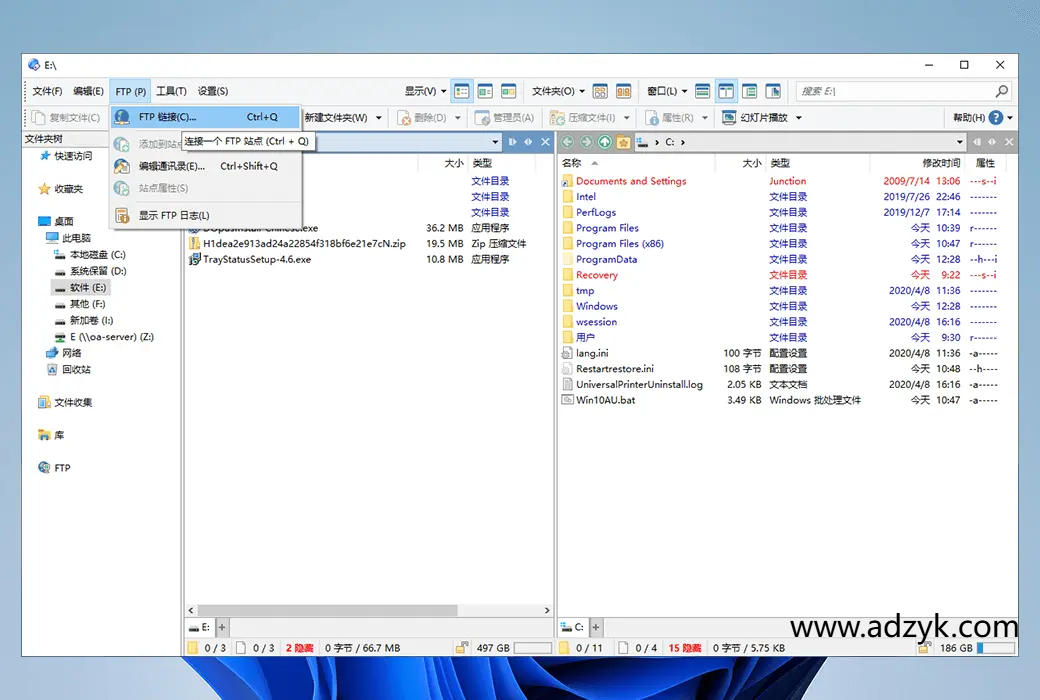Toggle dual-pane vertical layout icon
The image size is (1040, 700).
[x=726, y=91]
